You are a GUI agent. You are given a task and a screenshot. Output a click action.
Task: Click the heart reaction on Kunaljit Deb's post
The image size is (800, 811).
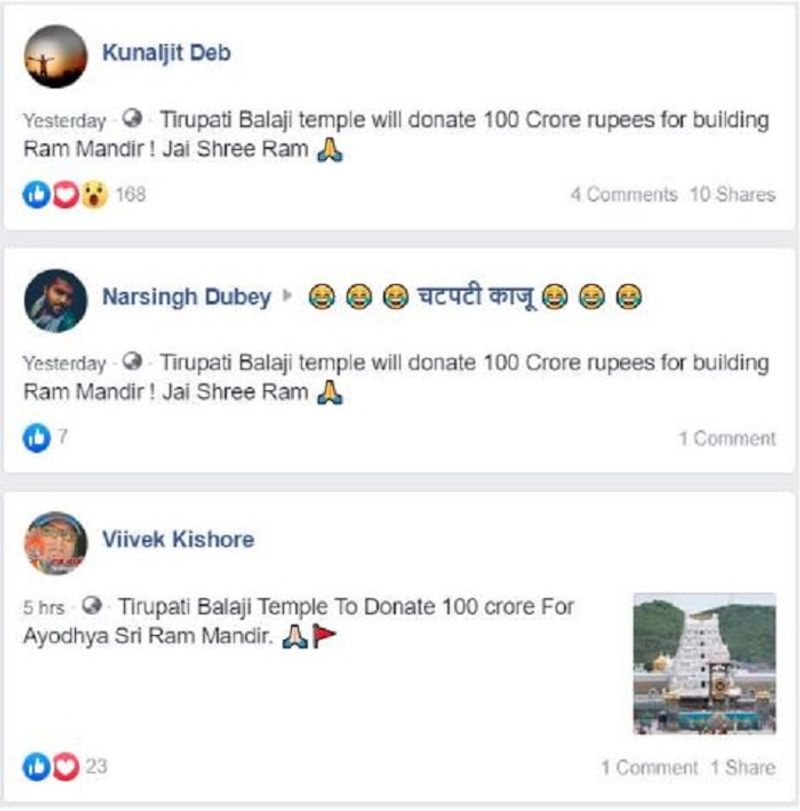point(65,194)
